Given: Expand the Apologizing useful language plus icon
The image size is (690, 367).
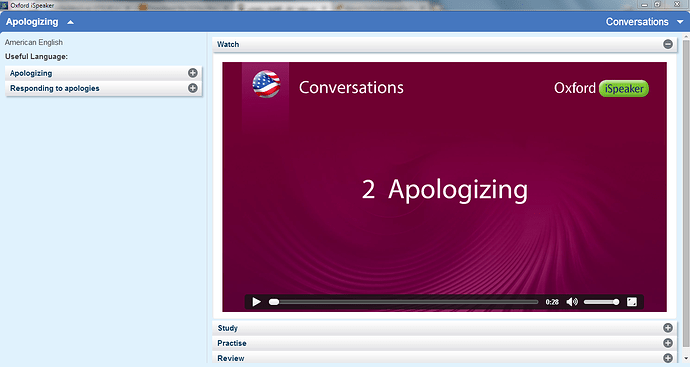Looking at the screenshot, I should click(193, 73).
